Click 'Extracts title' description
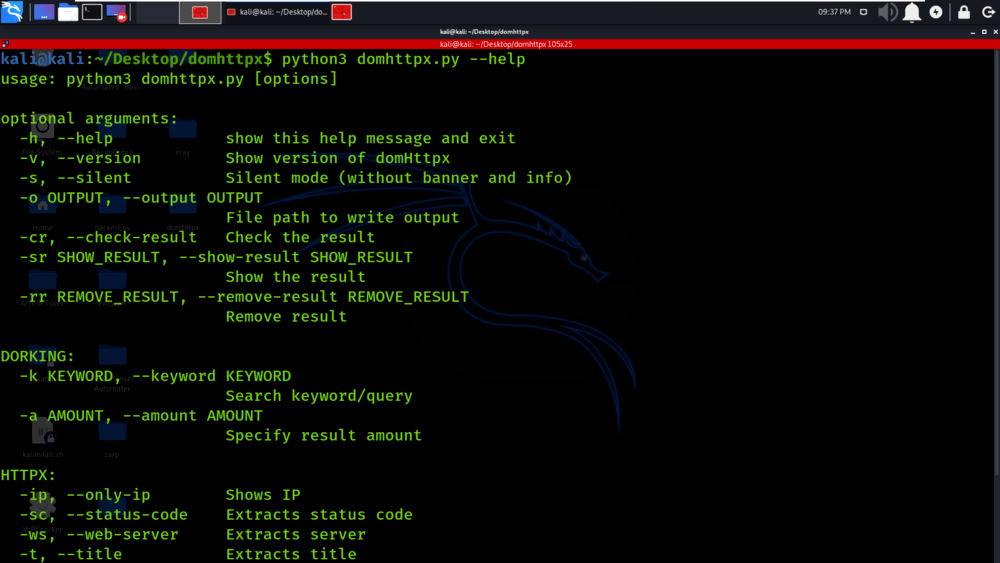 pyautogui.click(x=291, y=554)
